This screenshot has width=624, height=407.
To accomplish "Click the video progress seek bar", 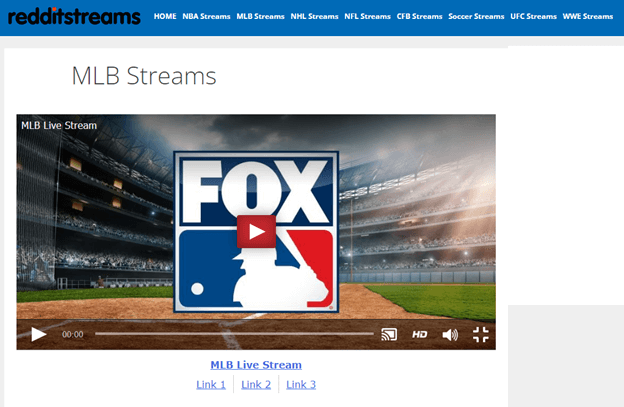I will click(x=234, y=334).
